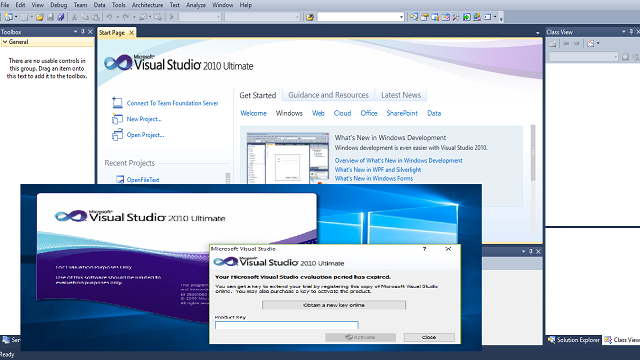The width and height of the screenshot is (640, 360).
Task: Click the New Project... link
Action: pos(144,119)
